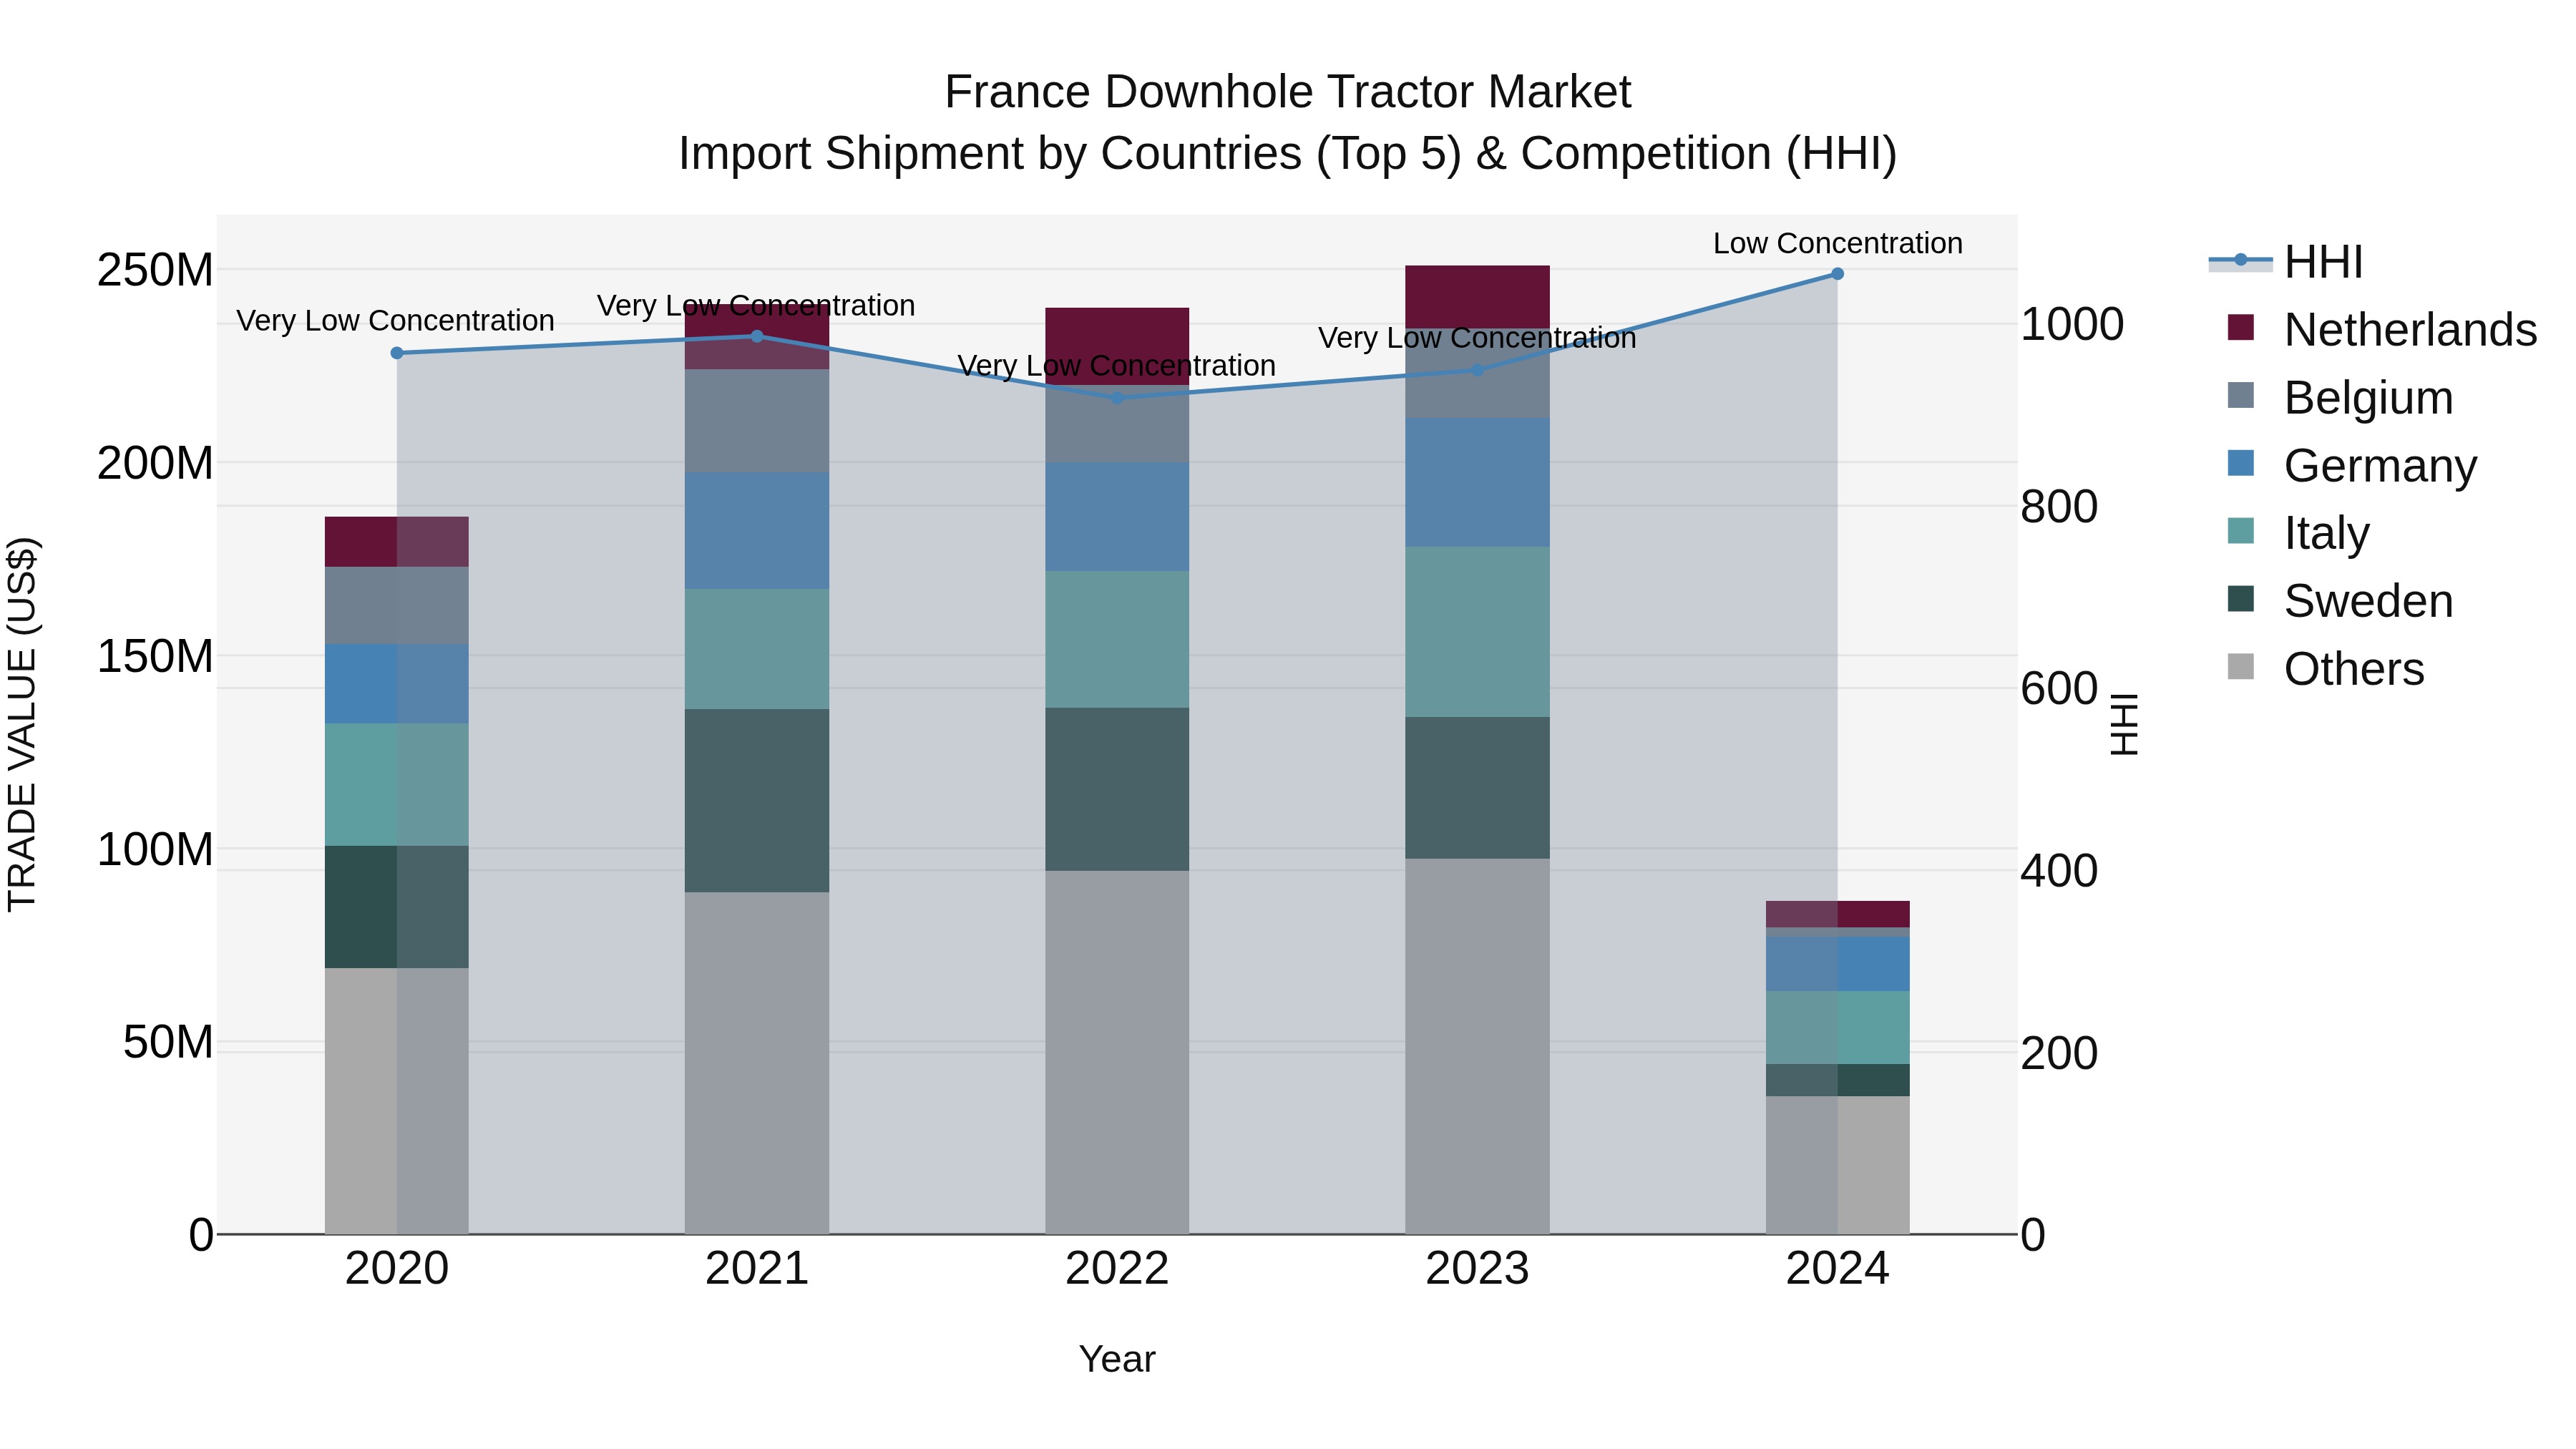Toggle Sweden legend label
Screen dimensions: 2576x1449
click(2369, 601)
